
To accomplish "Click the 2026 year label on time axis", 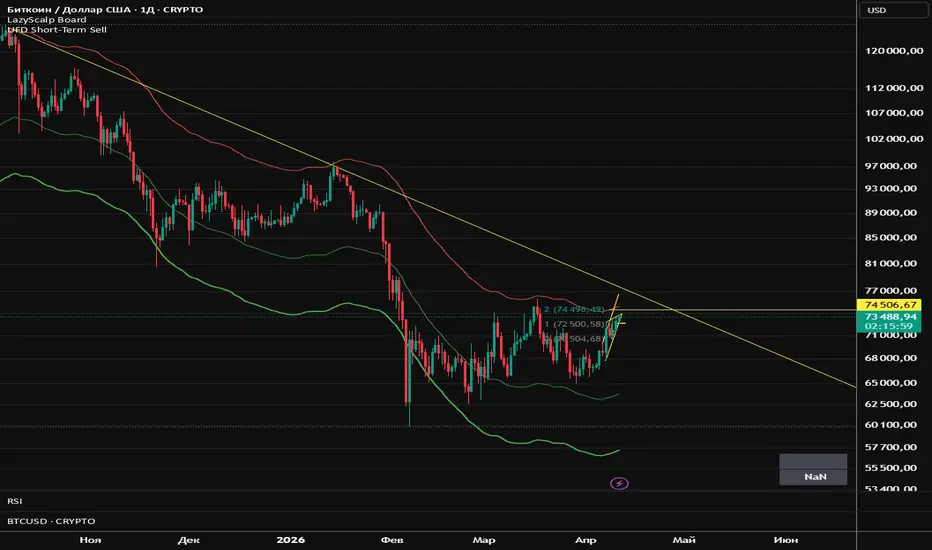I will 291,540.
